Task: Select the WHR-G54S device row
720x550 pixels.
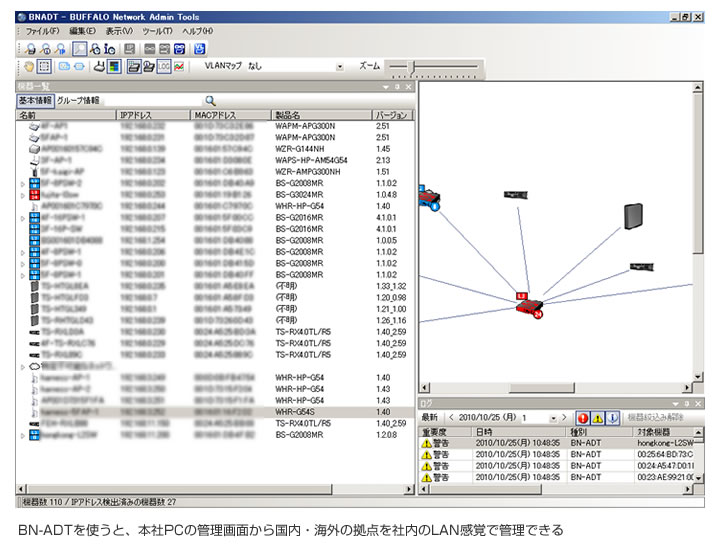Action: [x=215, y=412]
